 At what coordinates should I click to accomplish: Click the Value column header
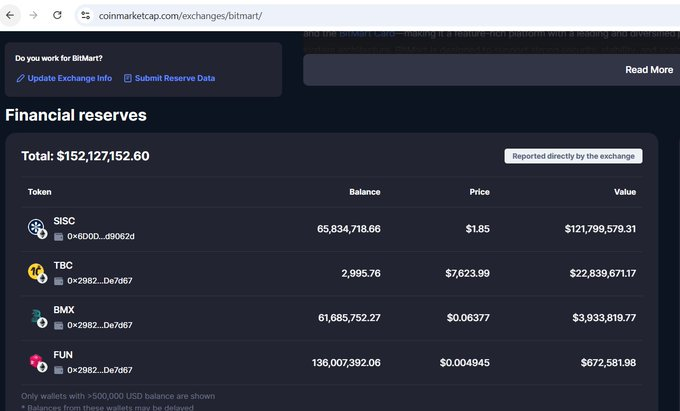[625, 192]
